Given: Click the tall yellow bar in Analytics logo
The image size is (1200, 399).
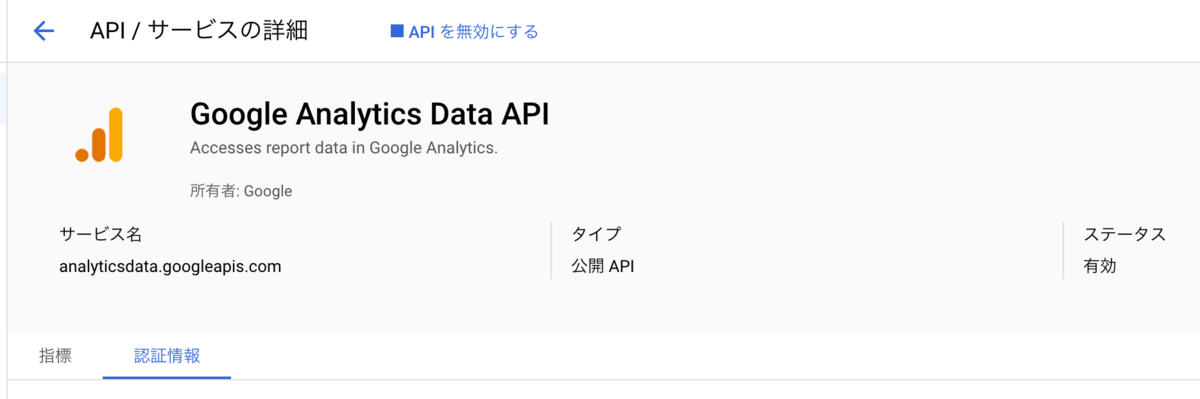Looking at the screenshot, I should pyautogui.click(x=115, y=134).
